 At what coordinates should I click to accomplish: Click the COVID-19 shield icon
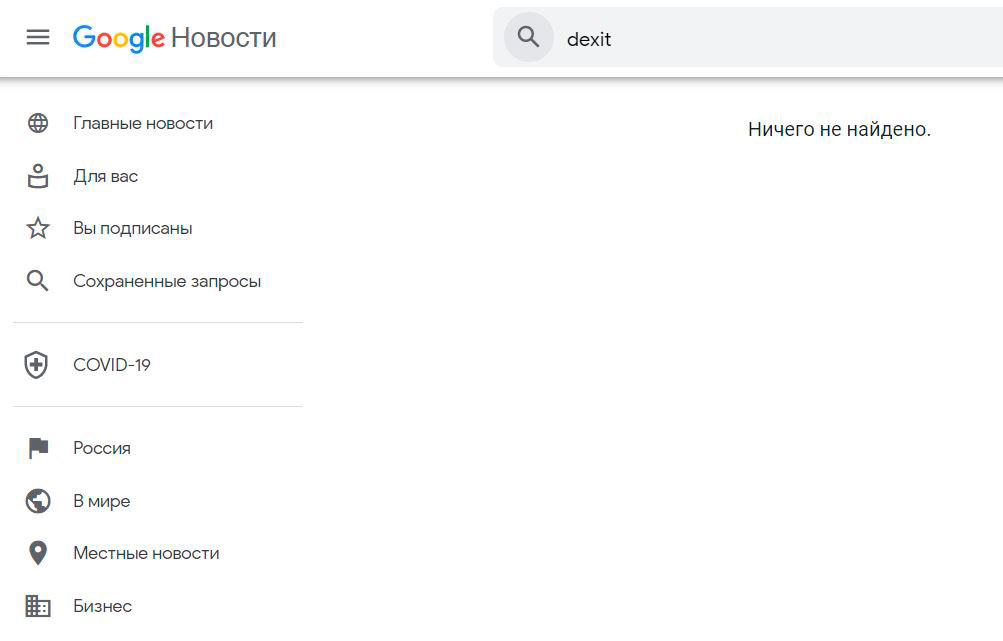coord(36,365)
